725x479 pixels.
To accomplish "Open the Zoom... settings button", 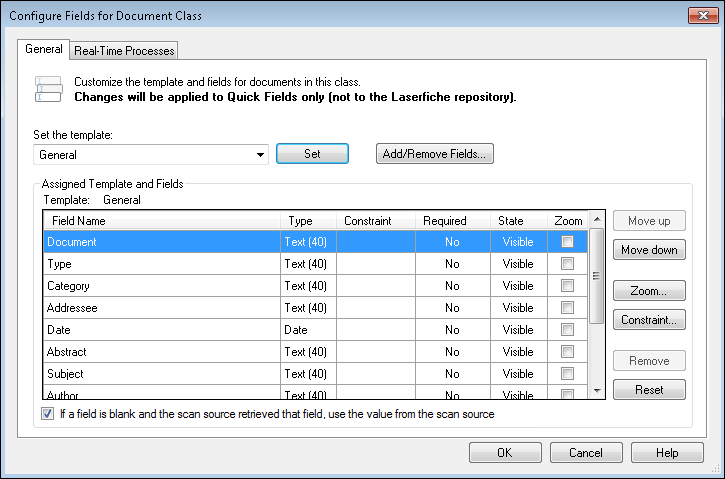I will [x=649, y=291].
